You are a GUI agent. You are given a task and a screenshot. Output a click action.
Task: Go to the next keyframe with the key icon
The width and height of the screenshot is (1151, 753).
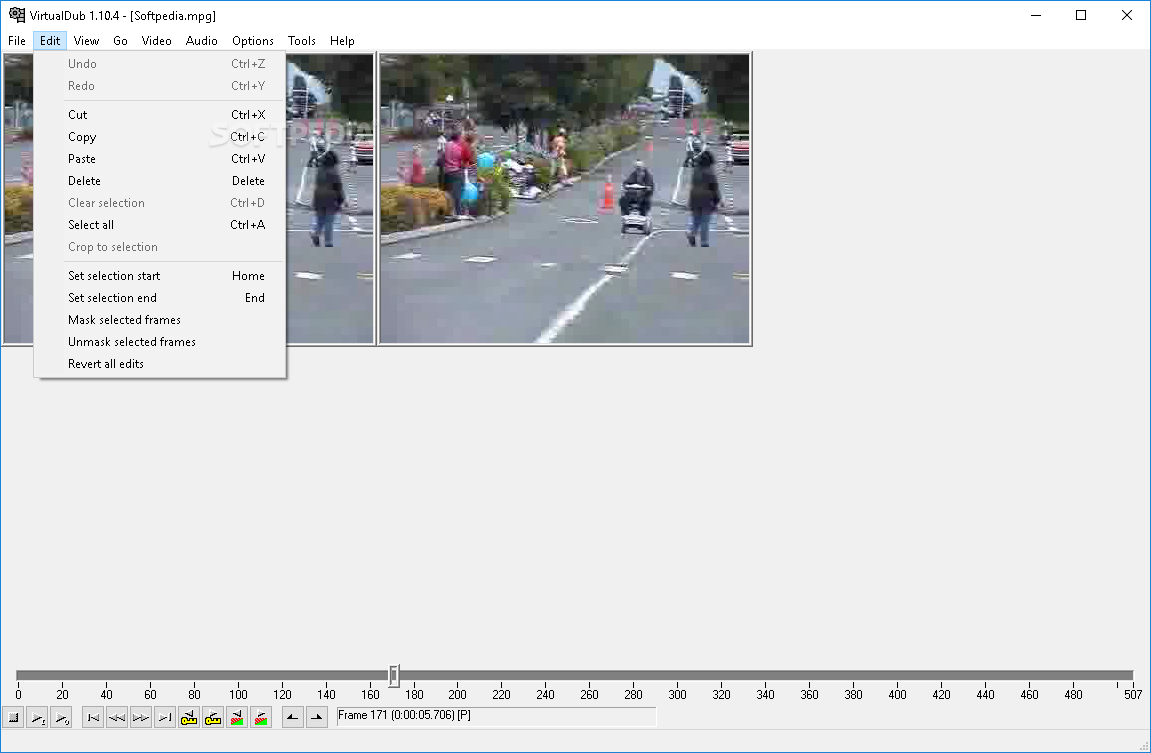pyautogui.click(x=213, y=717)
